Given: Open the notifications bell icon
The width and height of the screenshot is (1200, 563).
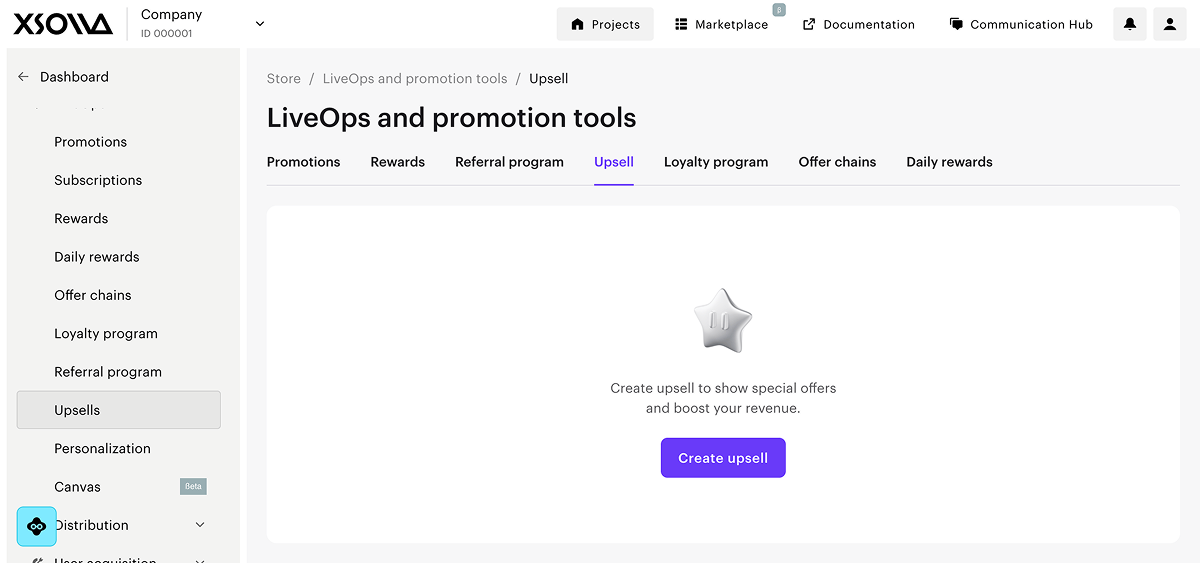Looking at the screenshot, I should point(1130,24).
